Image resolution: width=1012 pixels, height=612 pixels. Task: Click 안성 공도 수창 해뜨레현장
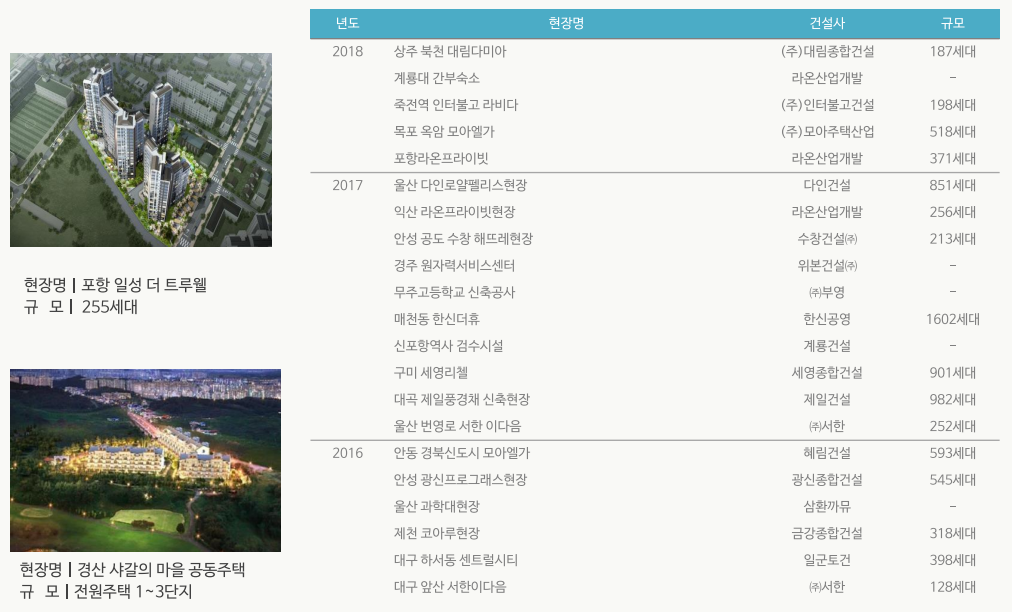coord(463,239)
